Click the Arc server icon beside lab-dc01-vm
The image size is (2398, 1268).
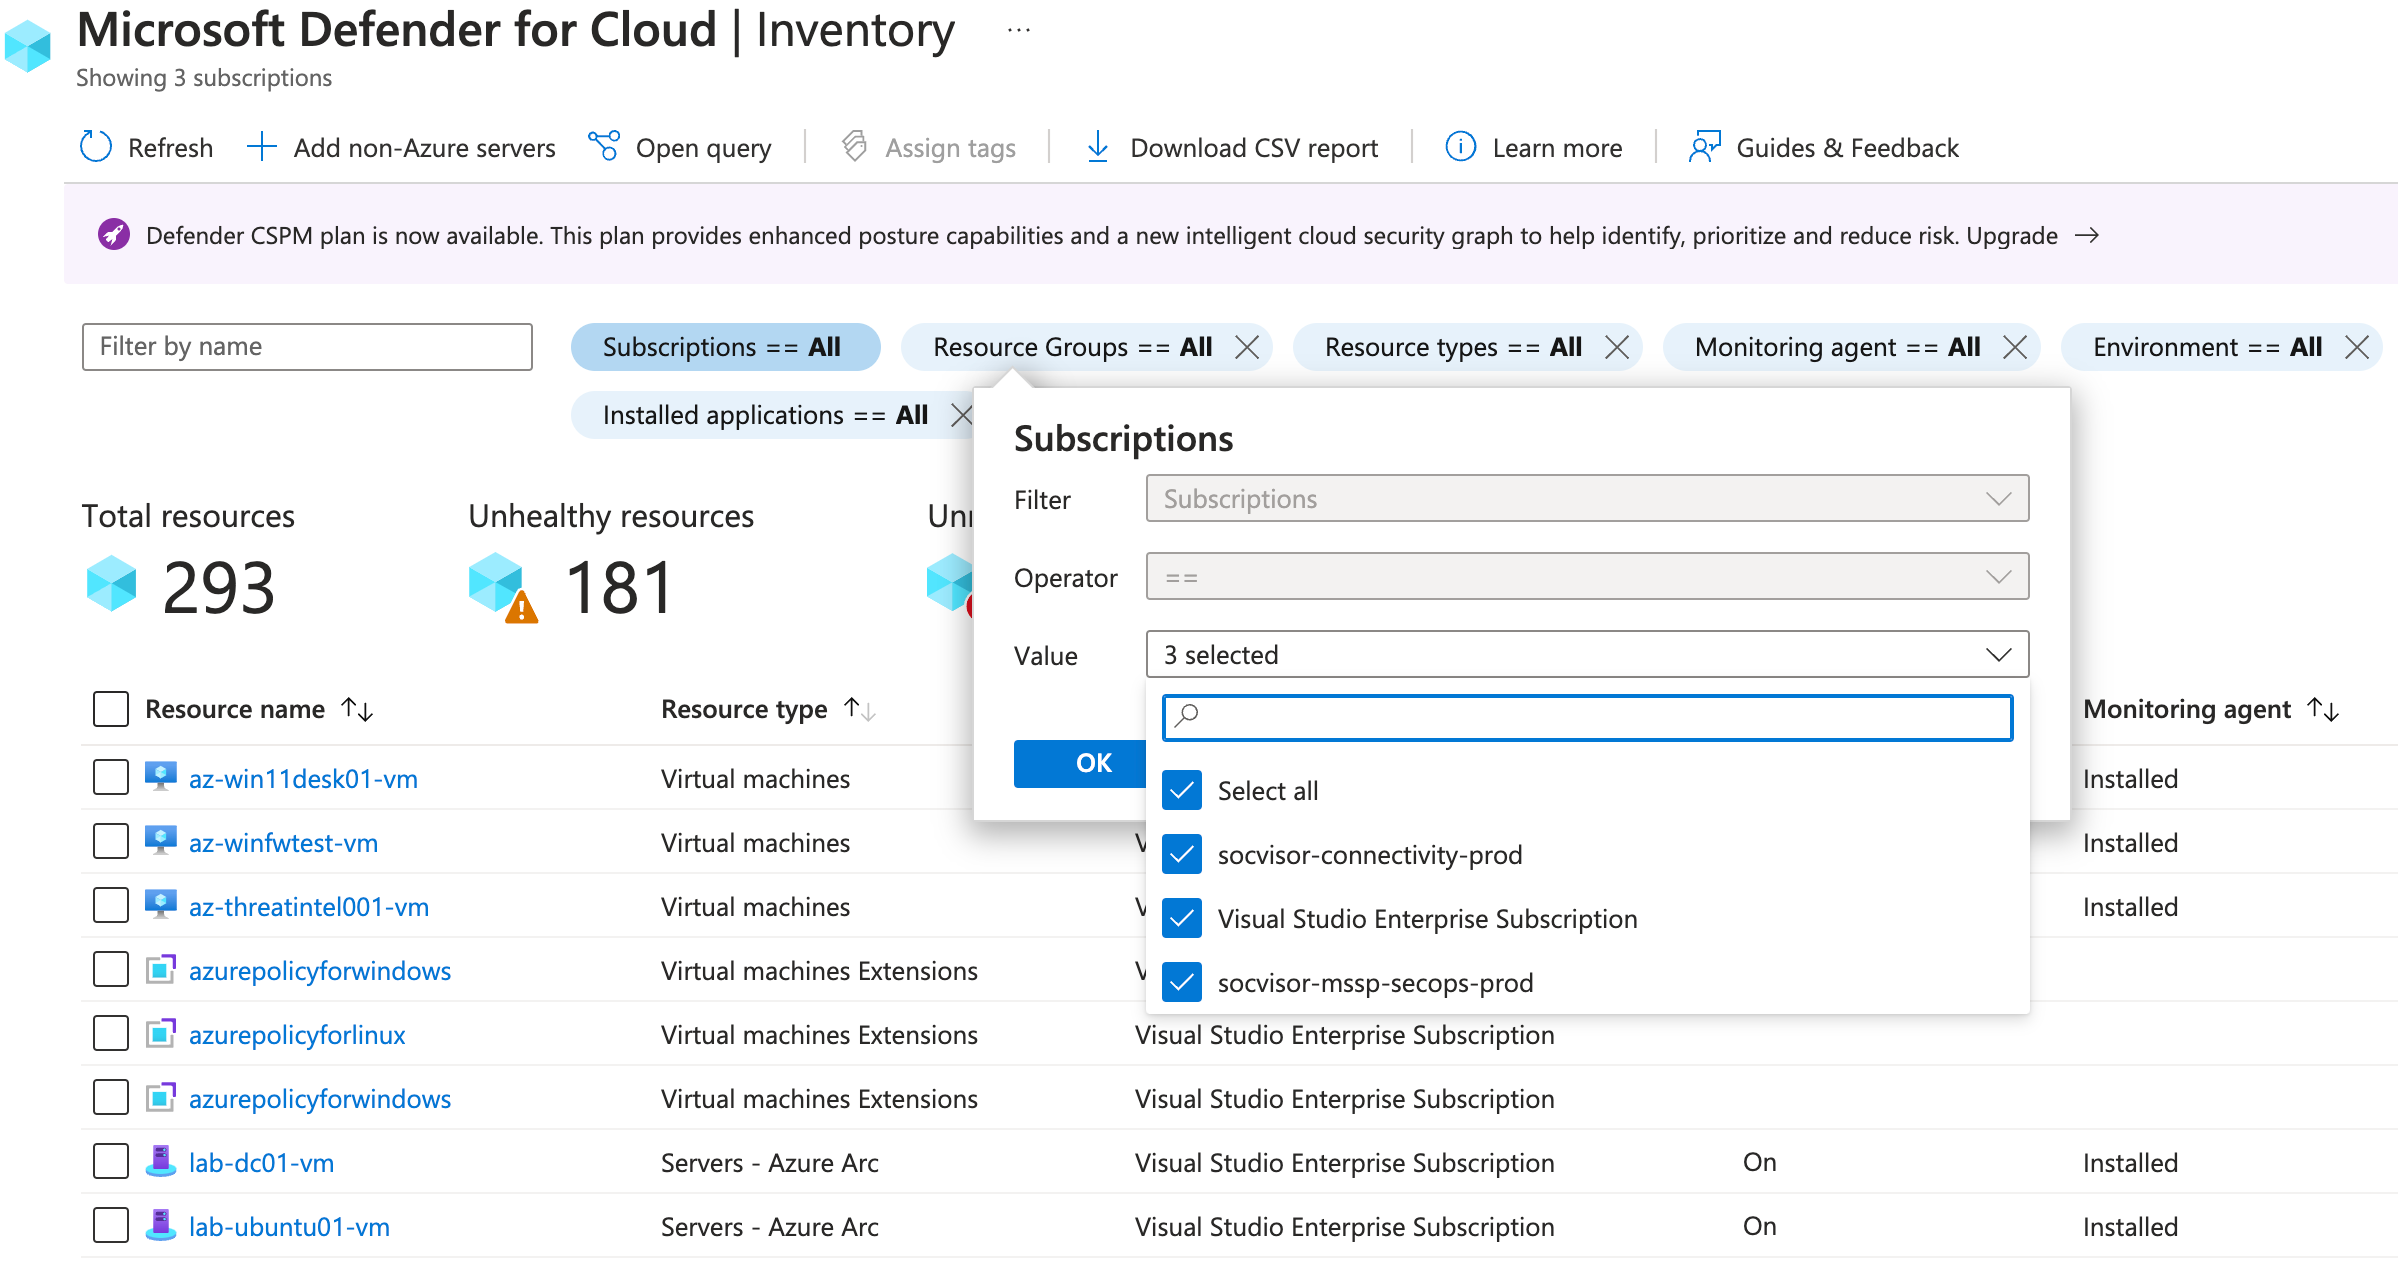tap(160, 1161)
